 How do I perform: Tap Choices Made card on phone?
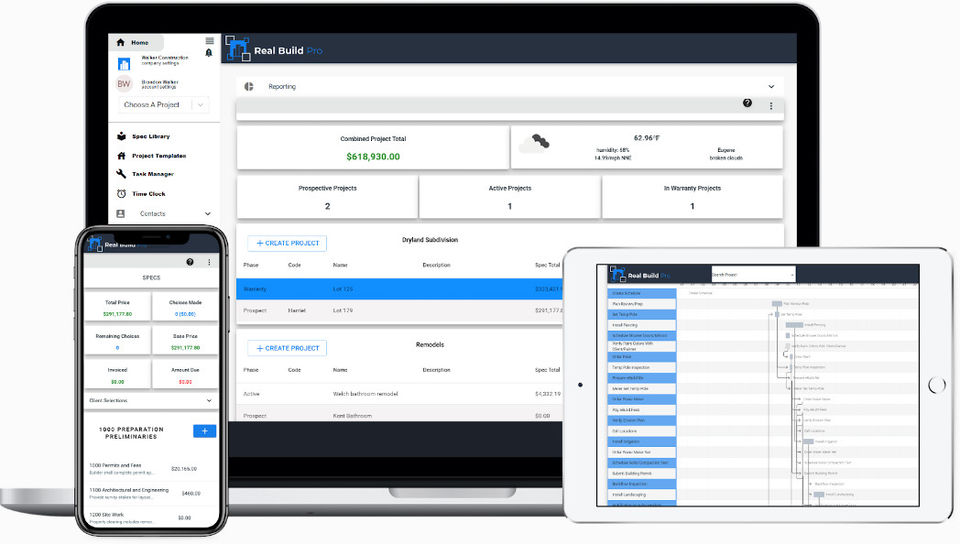tap(185, 308)
